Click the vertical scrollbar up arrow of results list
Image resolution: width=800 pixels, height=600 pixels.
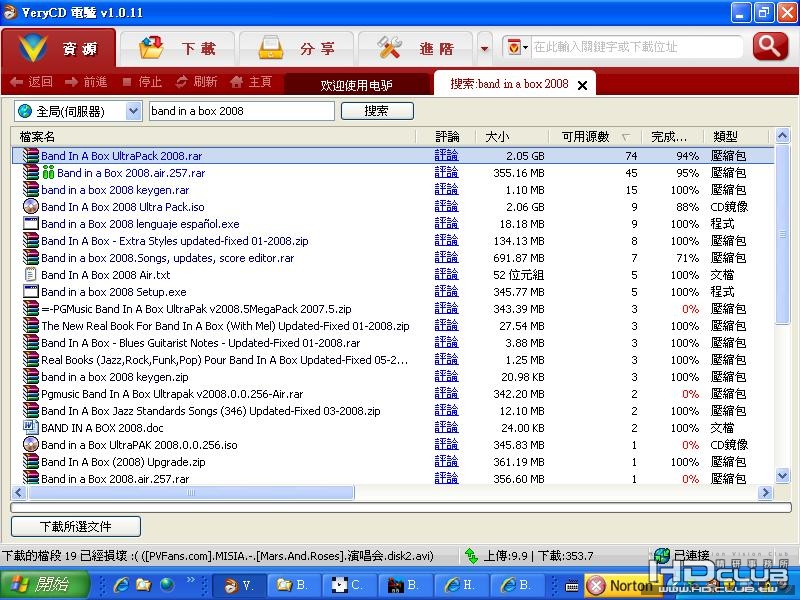click(782, 136)
